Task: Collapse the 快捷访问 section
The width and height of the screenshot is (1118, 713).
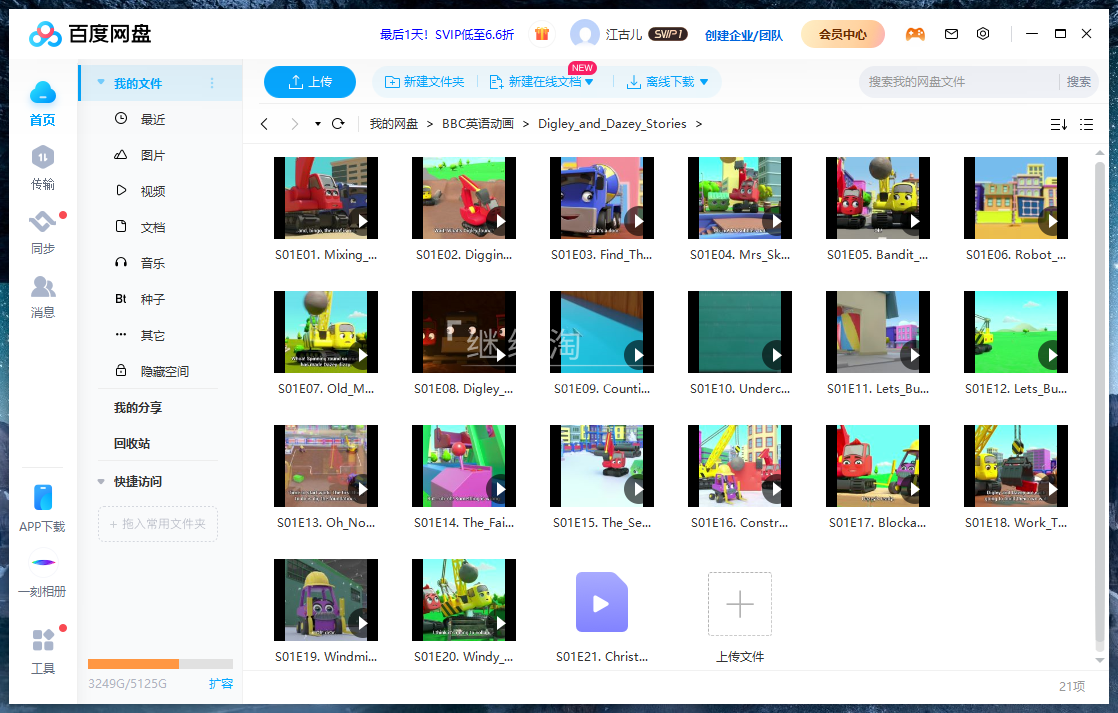Action: [x=101, y=482]
